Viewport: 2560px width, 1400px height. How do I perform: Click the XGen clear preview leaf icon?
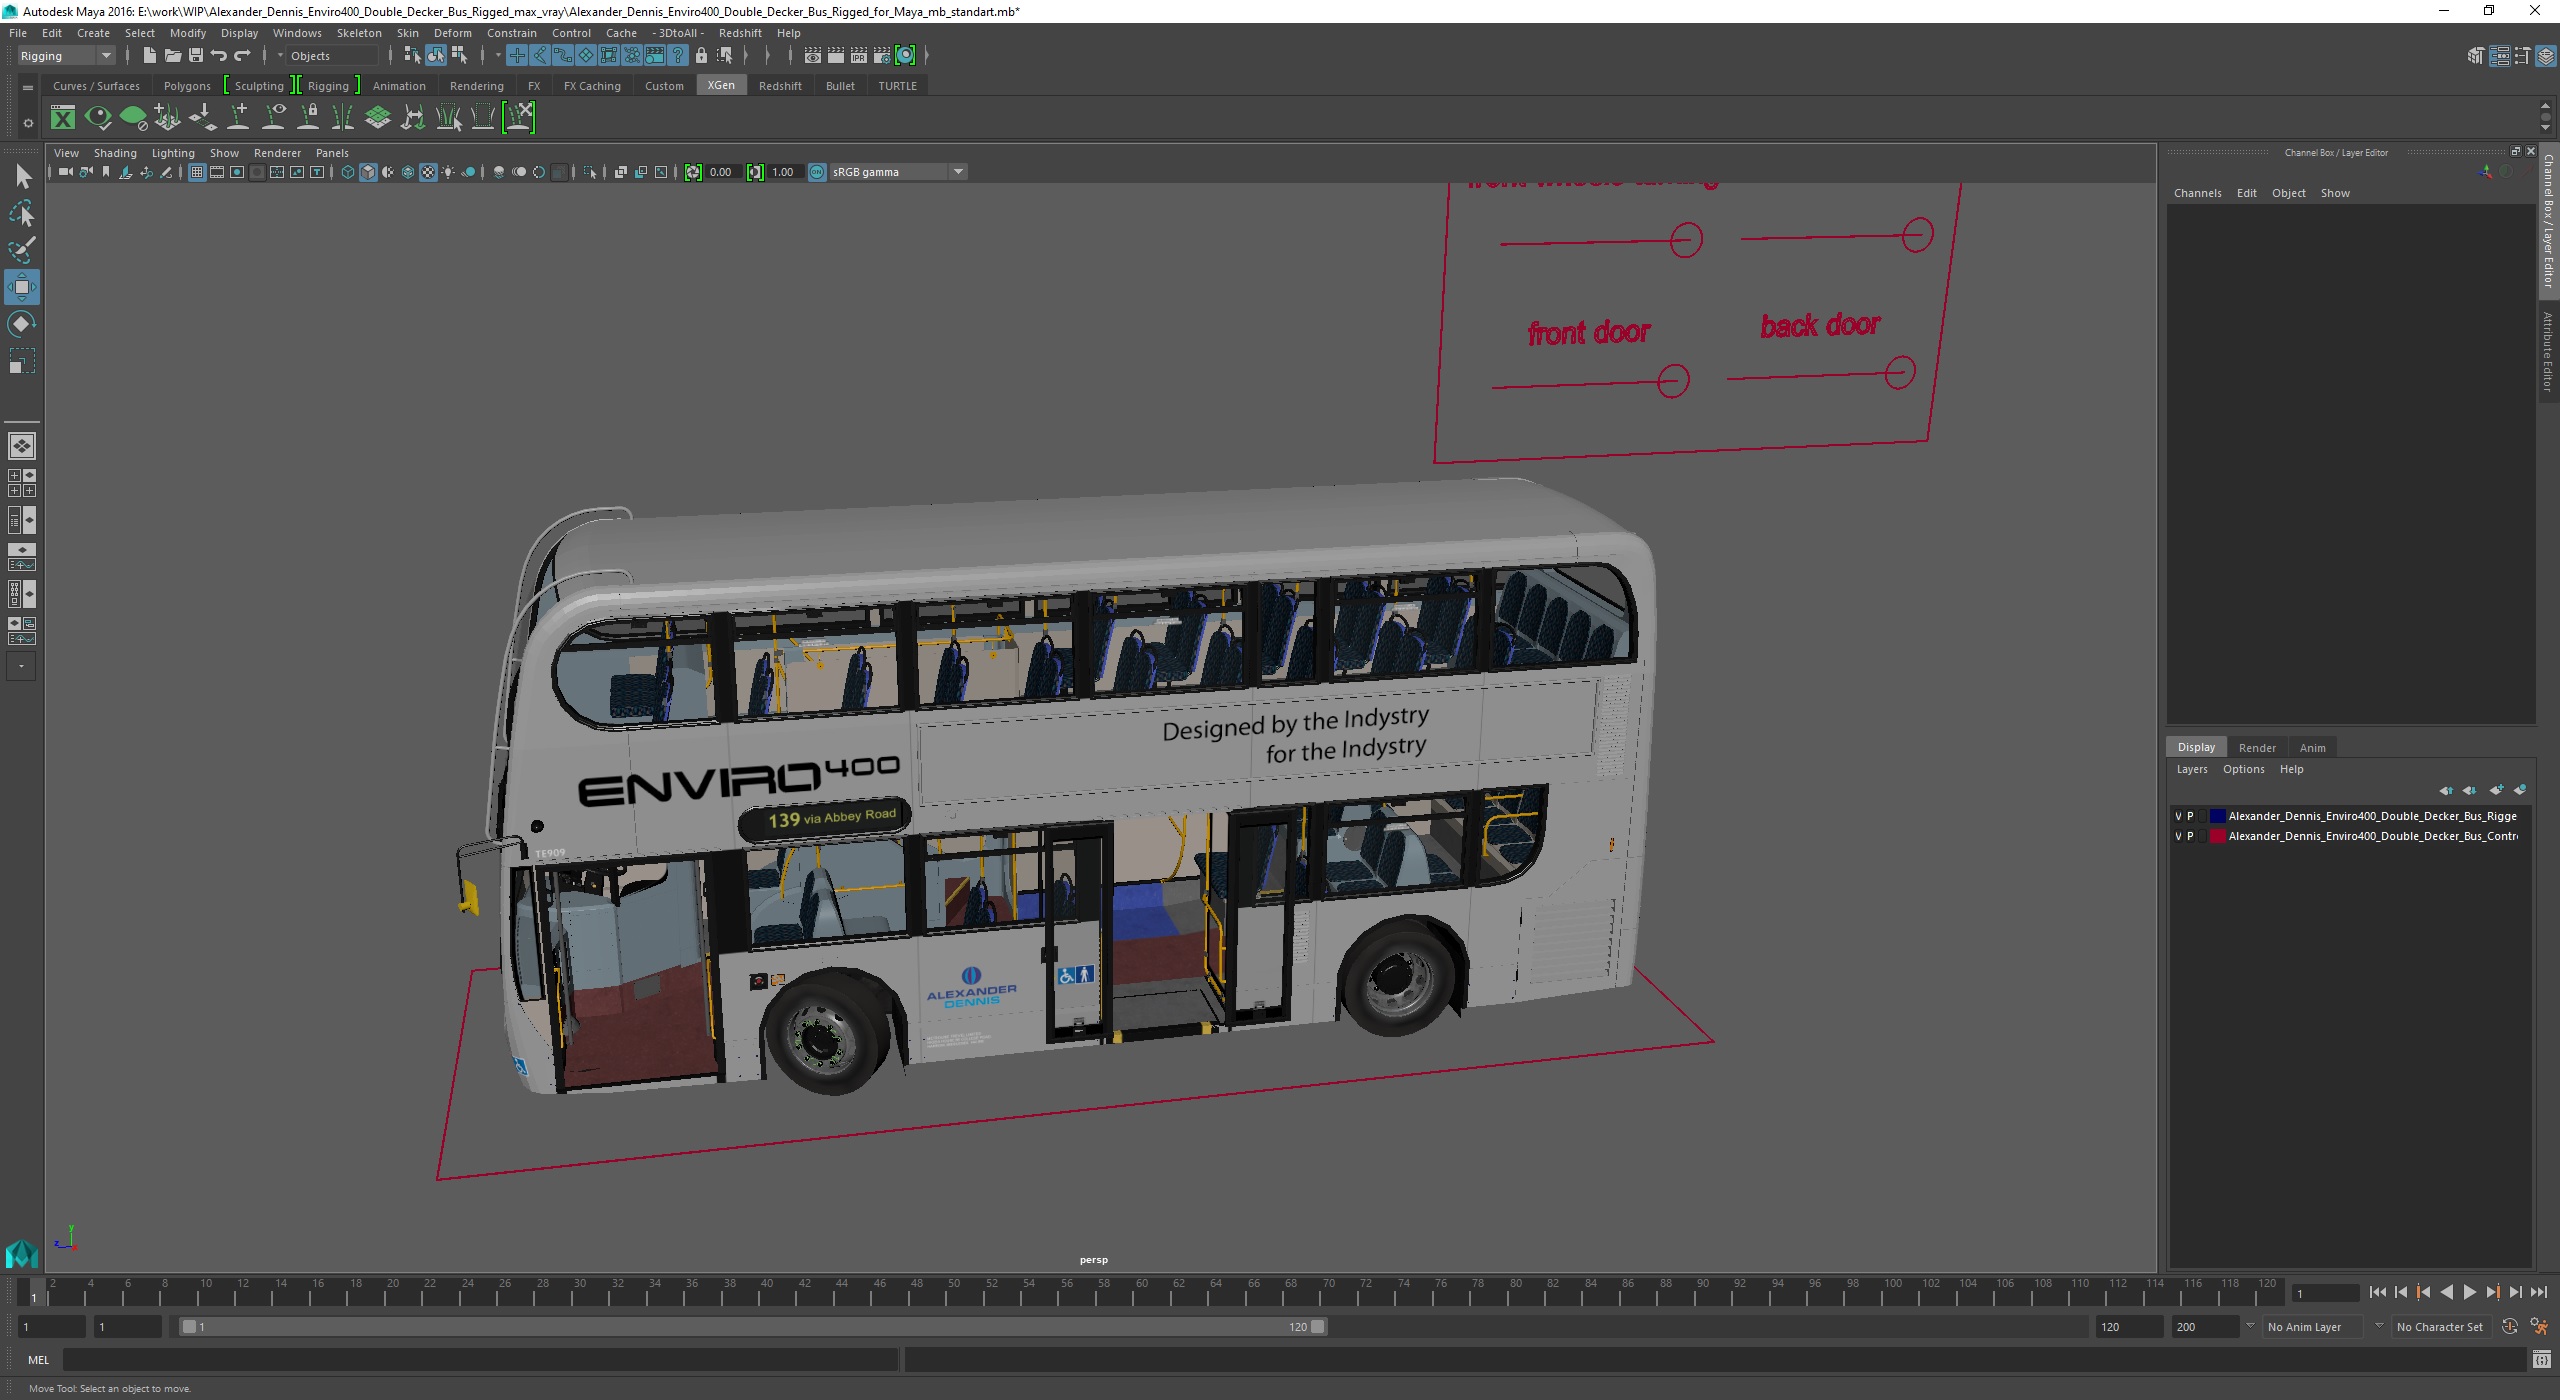(133, 118)
